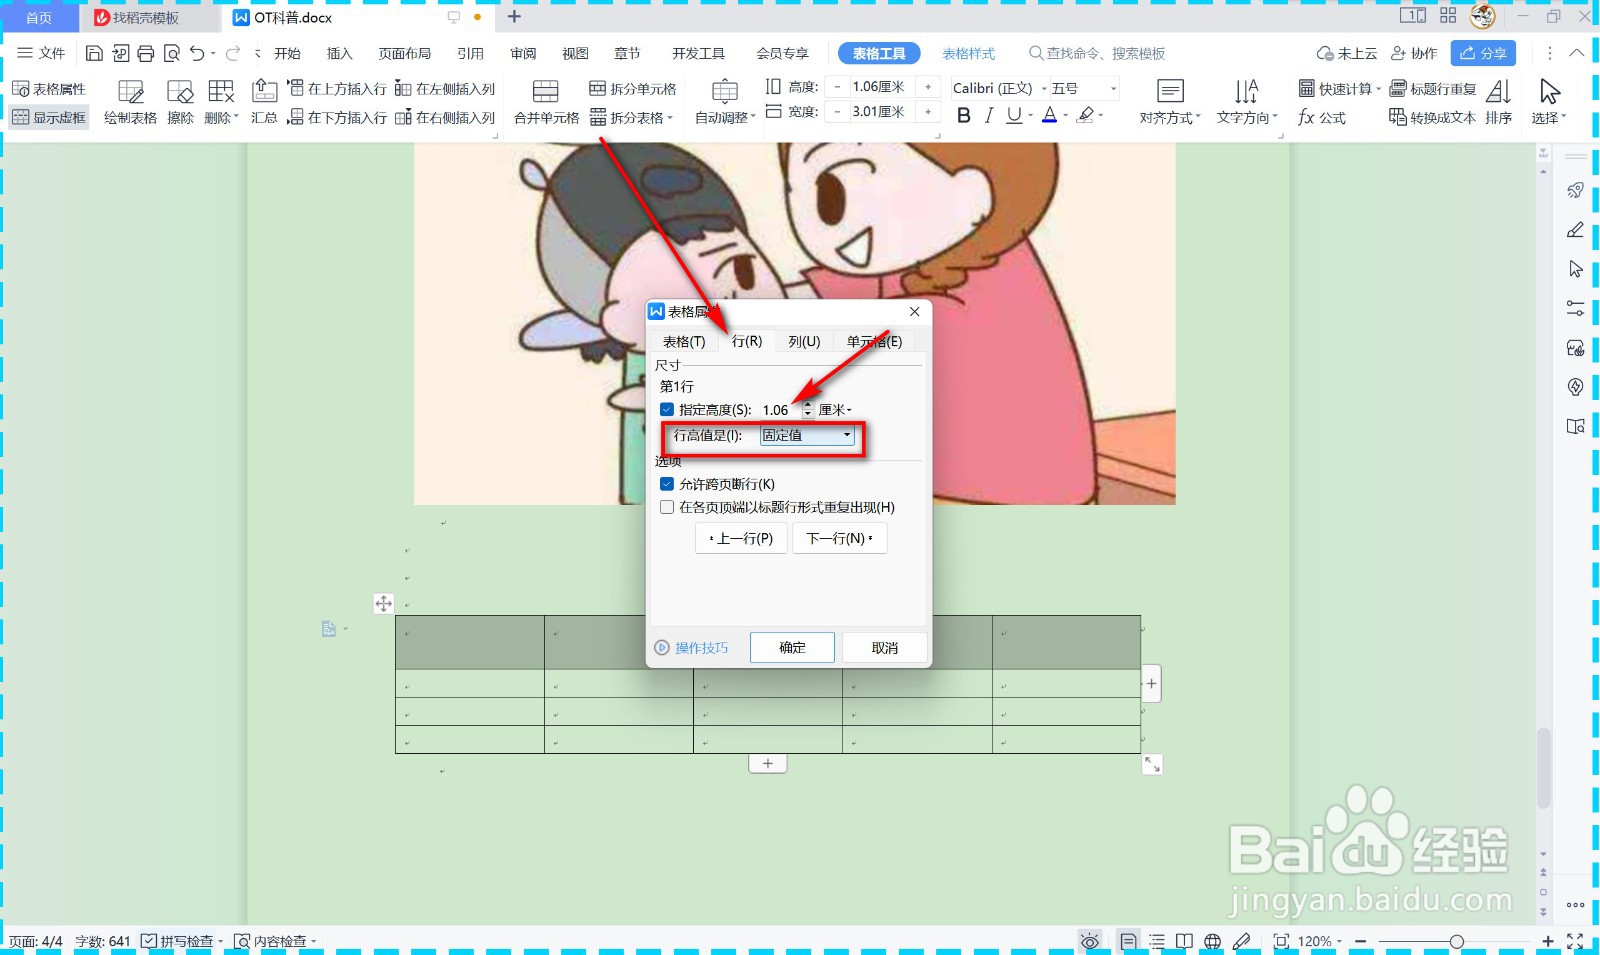Click 转换成文本 convert to text

tap(1432, 117)
